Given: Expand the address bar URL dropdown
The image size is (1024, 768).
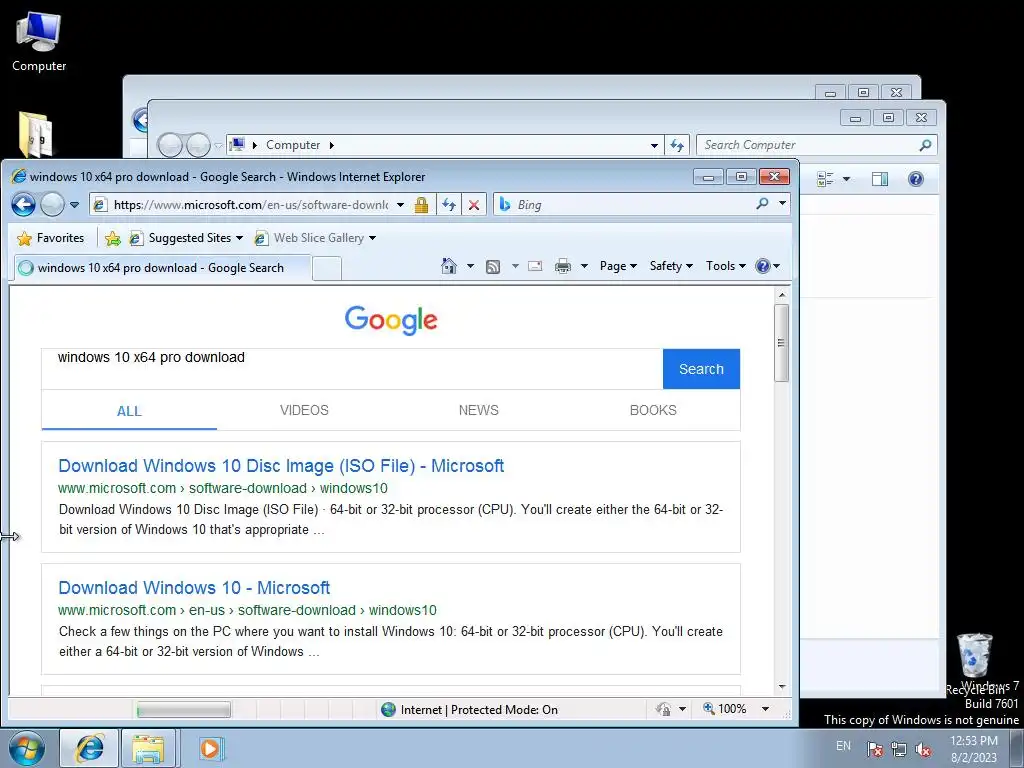Looking at the screenshot, I should 400,204.
